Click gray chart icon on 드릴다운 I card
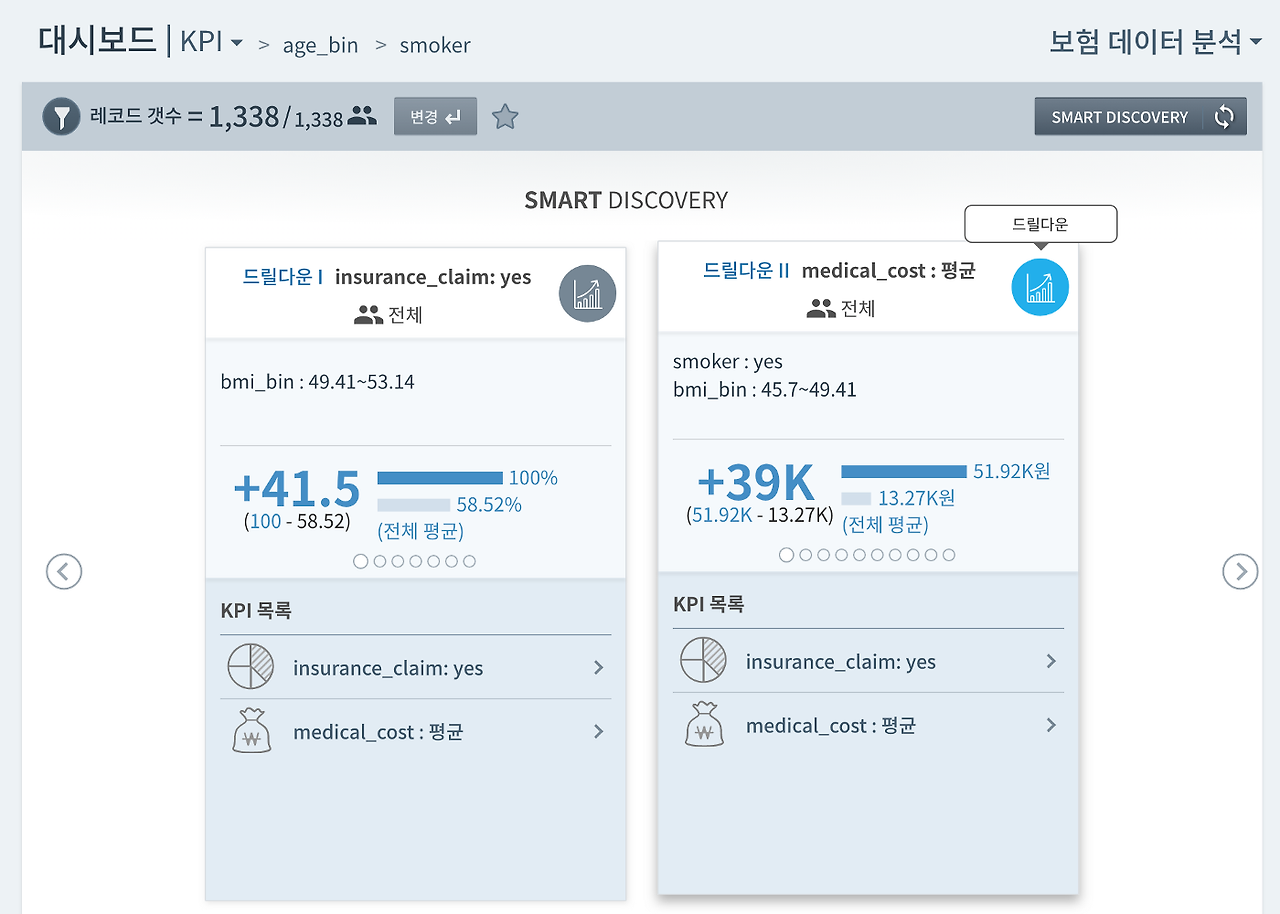1280x914 pixels. tap(588, 294)
